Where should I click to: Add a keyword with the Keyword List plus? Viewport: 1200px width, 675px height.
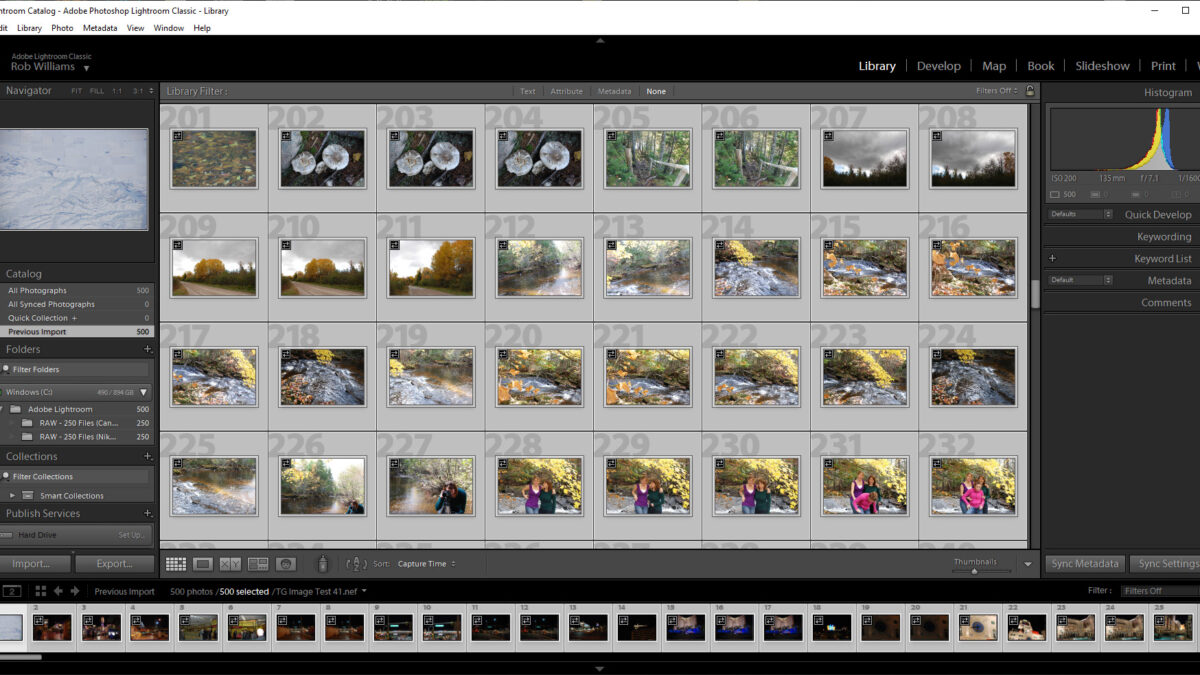tap(1052, 259)
